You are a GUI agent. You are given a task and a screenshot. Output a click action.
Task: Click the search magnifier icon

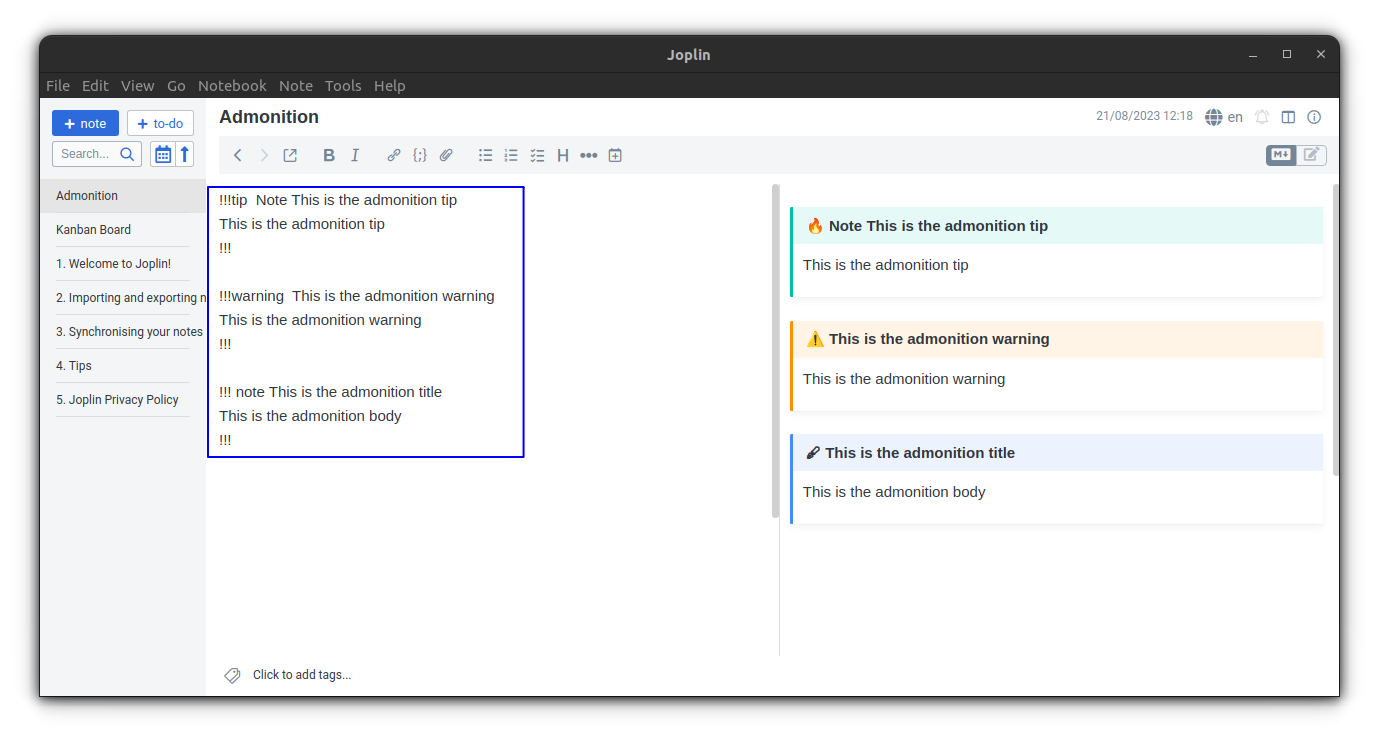tap(127, 154)
